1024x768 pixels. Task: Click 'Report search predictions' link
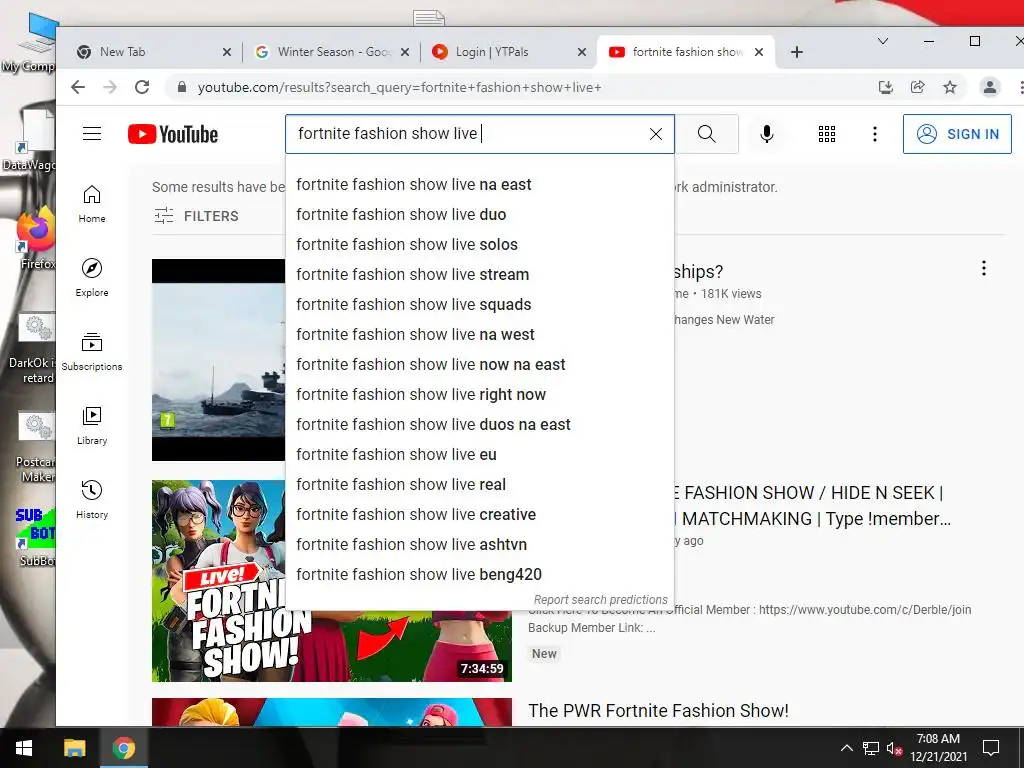tap(600, 600)
